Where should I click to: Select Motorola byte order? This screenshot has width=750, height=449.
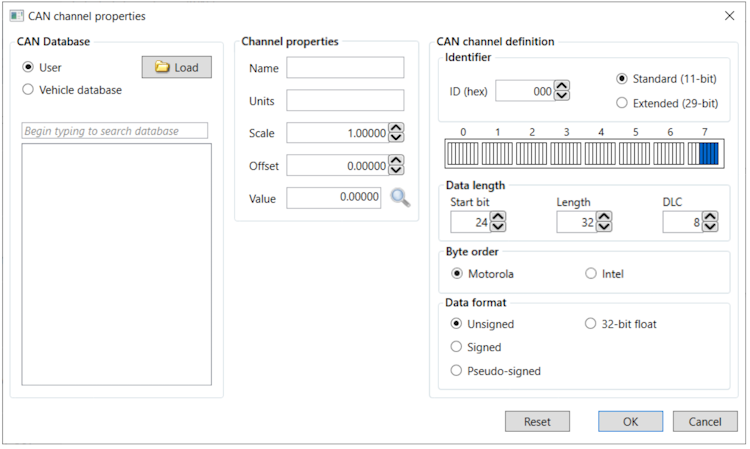coord(457,274)
